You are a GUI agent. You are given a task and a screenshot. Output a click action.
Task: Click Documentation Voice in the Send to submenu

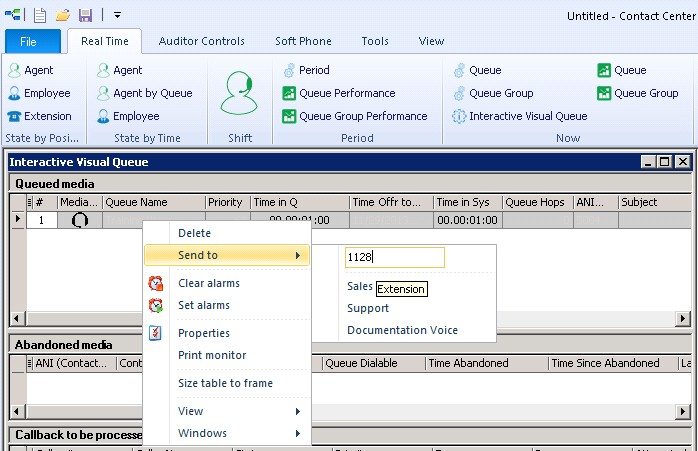pyautogui.click(x=402, y=330)
